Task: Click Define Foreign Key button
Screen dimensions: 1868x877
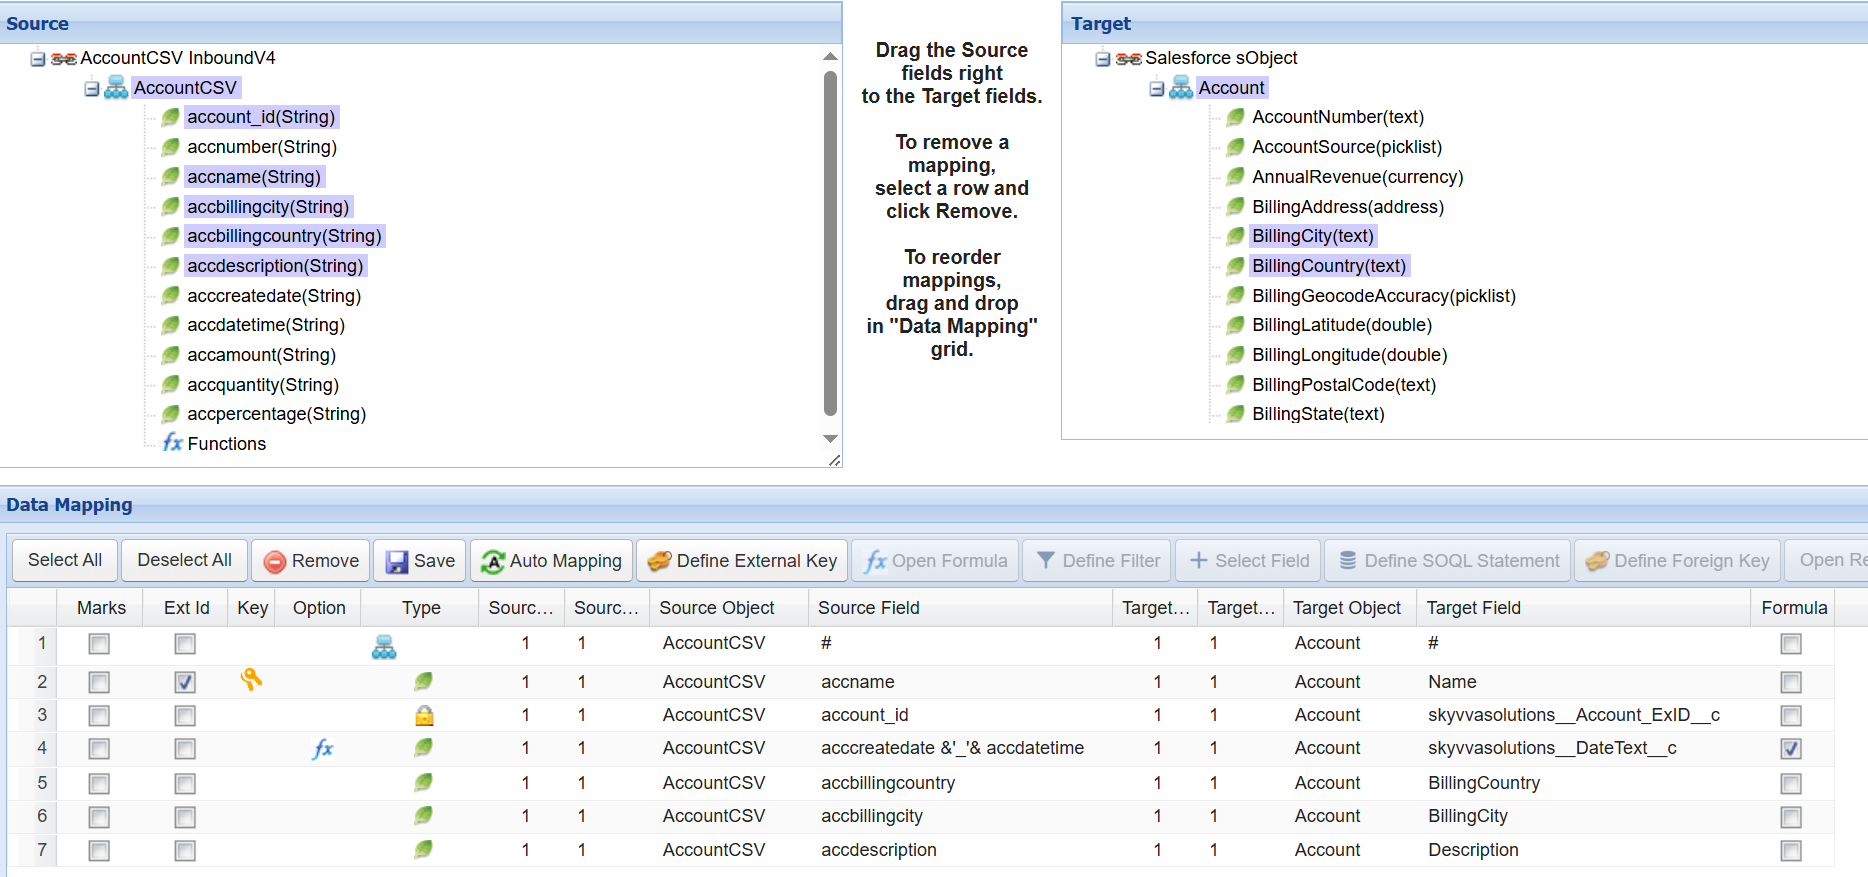Action: 1678,561
